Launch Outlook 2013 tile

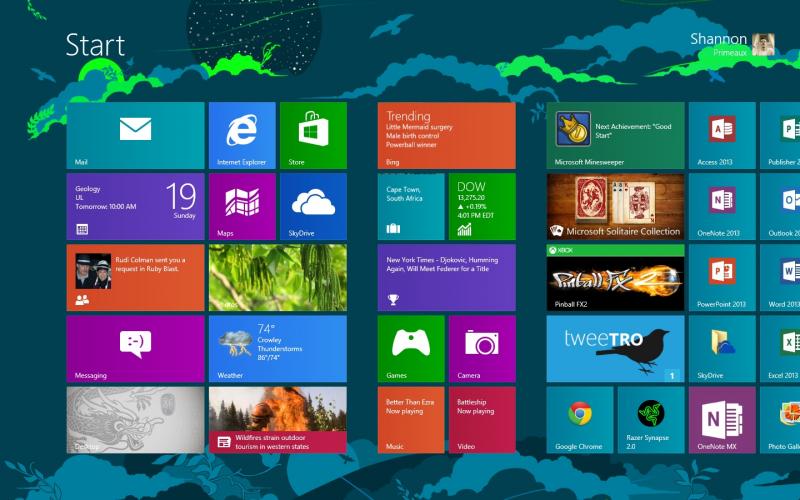point(780,206)
